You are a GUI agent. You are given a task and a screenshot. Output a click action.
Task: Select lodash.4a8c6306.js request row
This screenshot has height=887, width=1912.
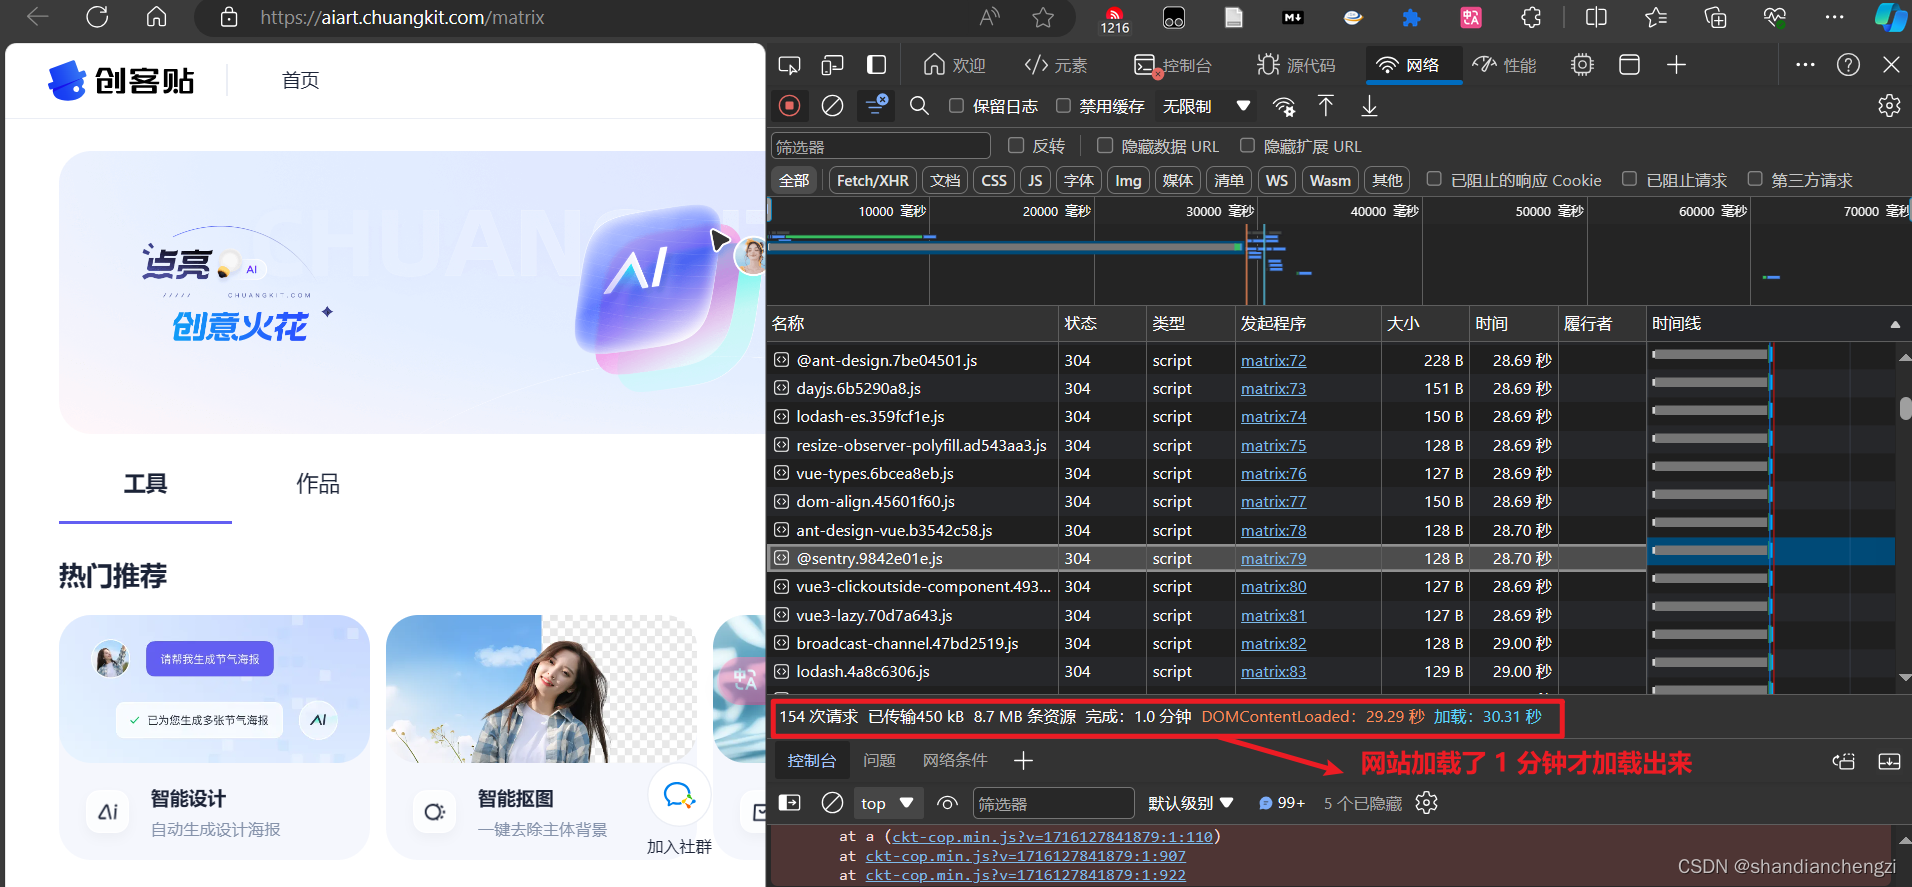coord(1207,672)
